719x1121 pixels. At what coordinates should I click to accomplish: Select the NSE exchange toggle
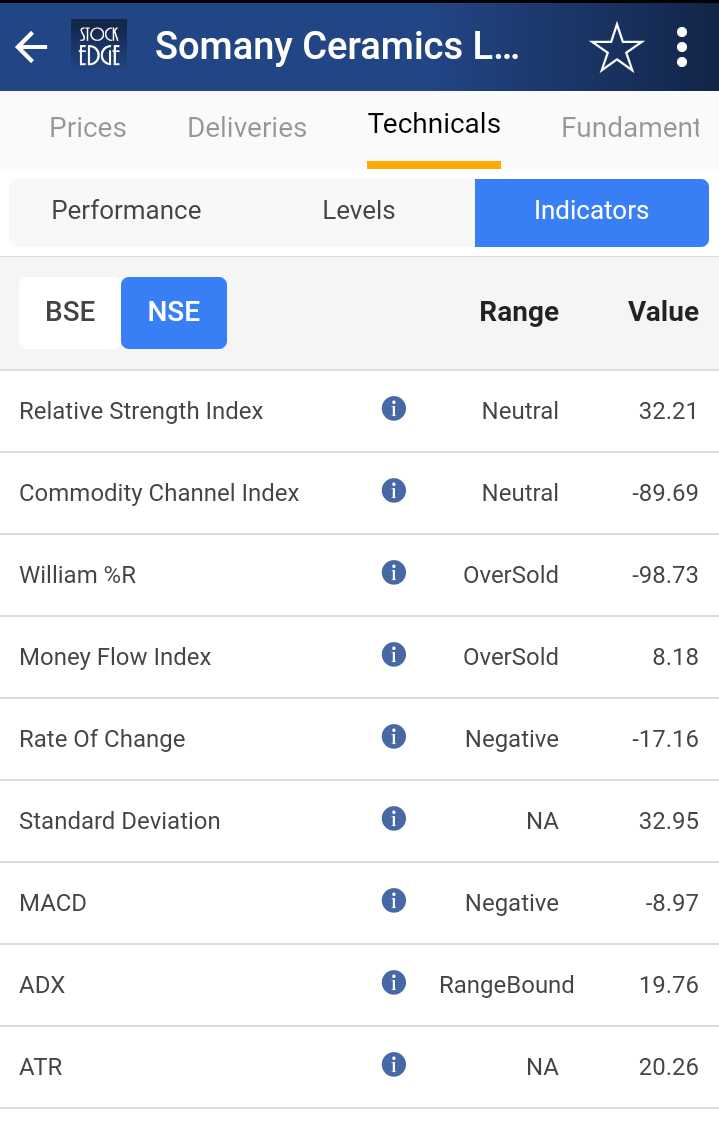pyautogui.click(x=174, y=312)
